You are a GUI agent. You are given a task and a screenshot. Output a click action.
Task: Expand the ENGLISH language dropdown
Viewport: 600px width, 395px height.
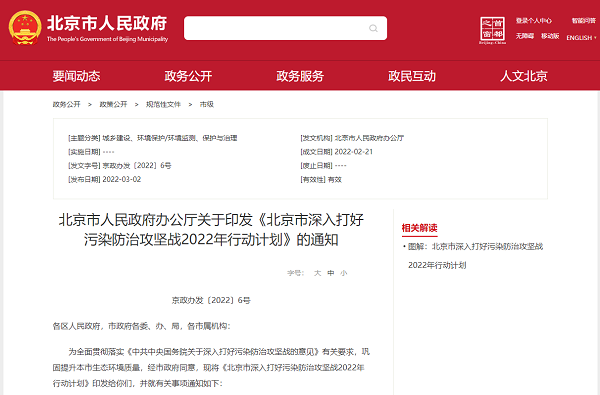(x=581, y=38)
